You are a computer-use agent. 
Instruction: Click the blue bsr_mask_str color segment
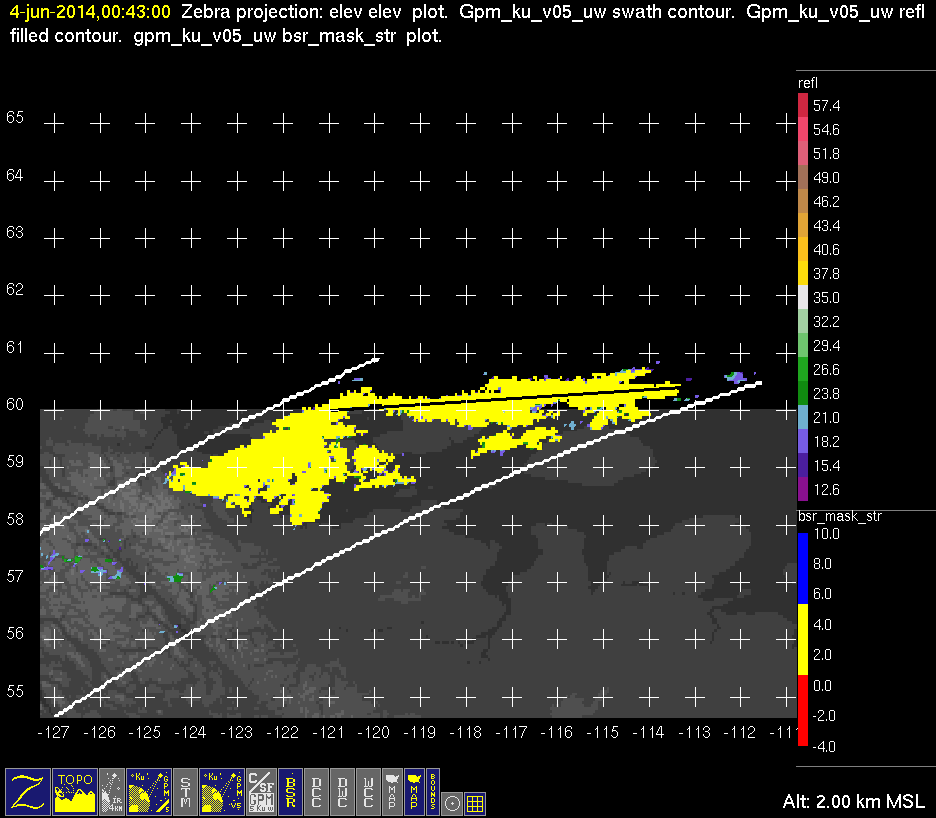802,564
